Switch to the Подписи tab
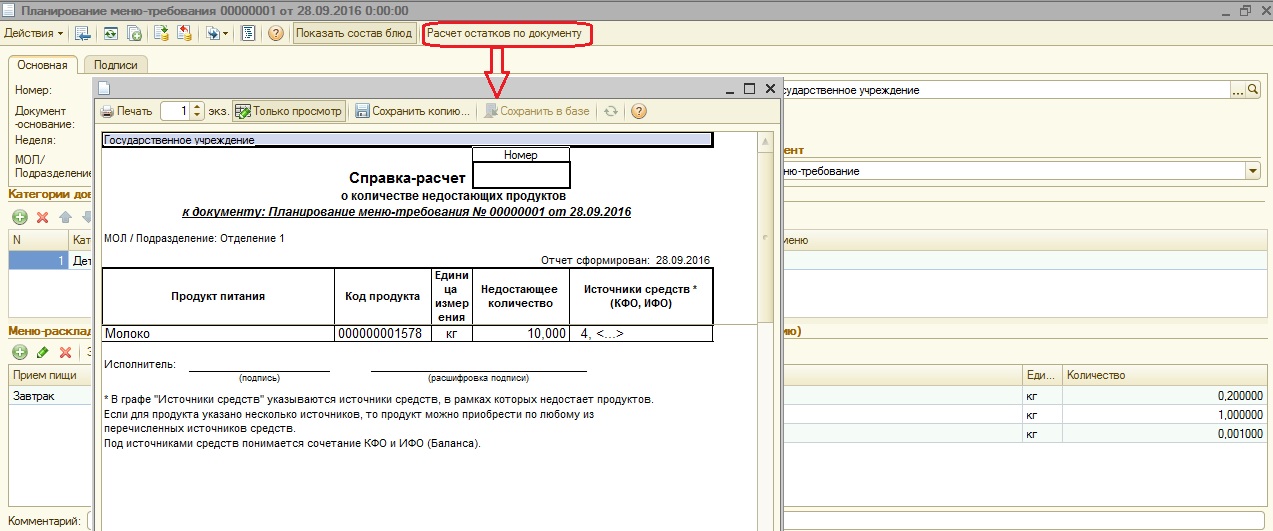 tap(114, 65)
